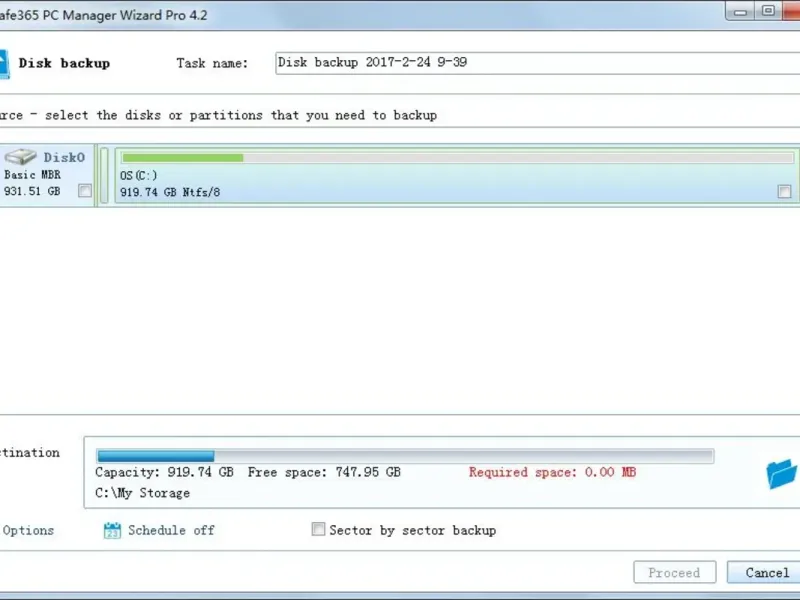Open Schedule off settings link
This screenshot has height=600, width=800.
171,531
